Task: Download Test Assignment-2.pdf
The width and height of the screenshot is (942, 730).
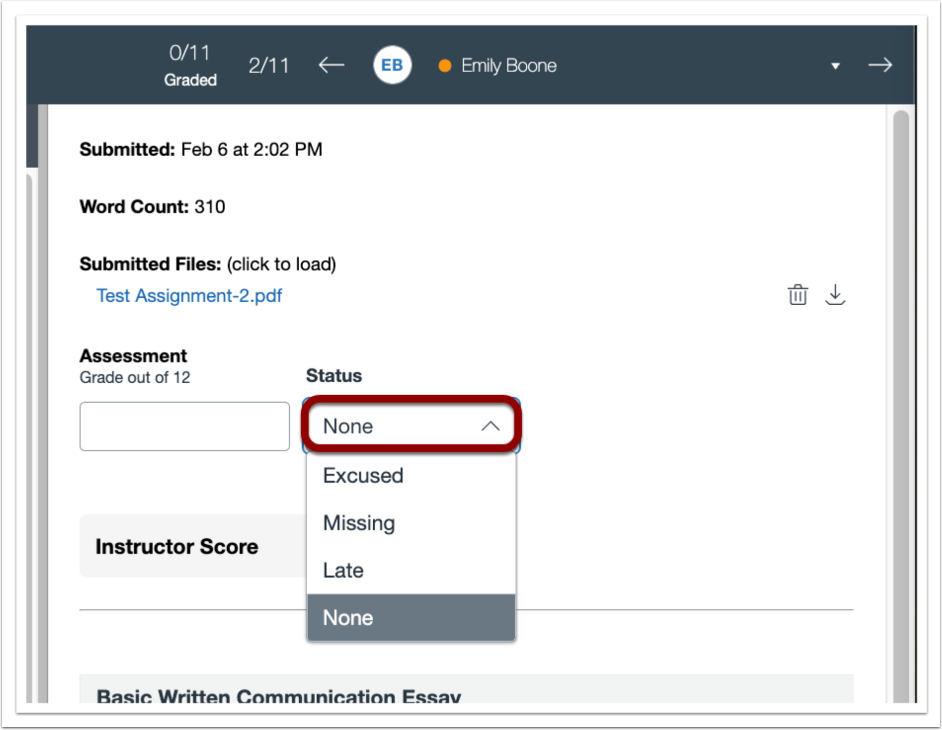Action: click(835, 294)
